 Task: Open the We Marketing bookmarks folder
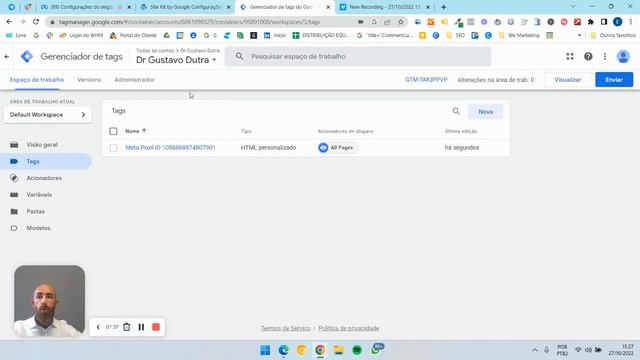click(519, 36)
